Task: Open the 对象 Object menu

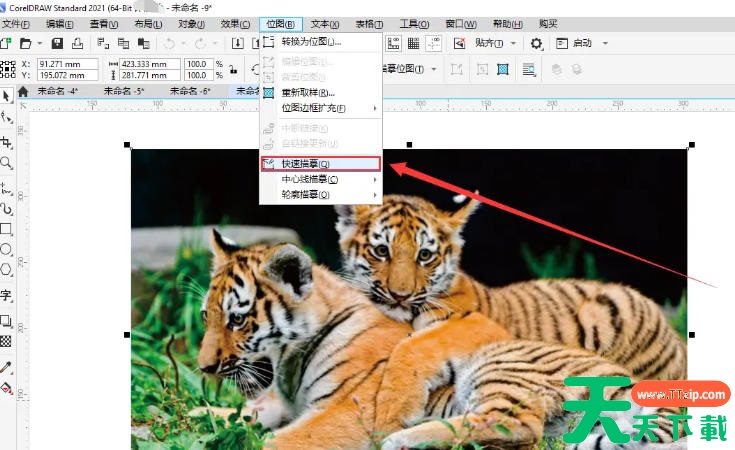Action: pos(191,24)
